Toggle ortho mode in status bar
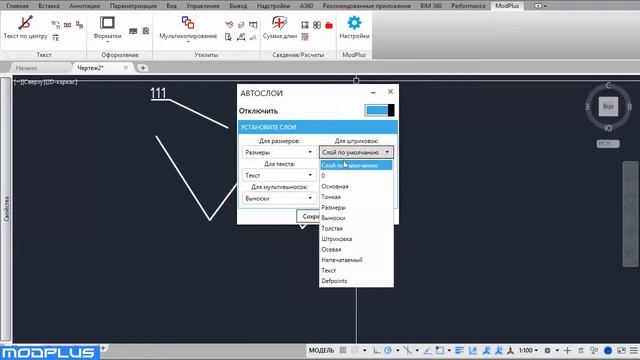Image resolution: width=640 pixels, height=360 pixels. [376, 351]
